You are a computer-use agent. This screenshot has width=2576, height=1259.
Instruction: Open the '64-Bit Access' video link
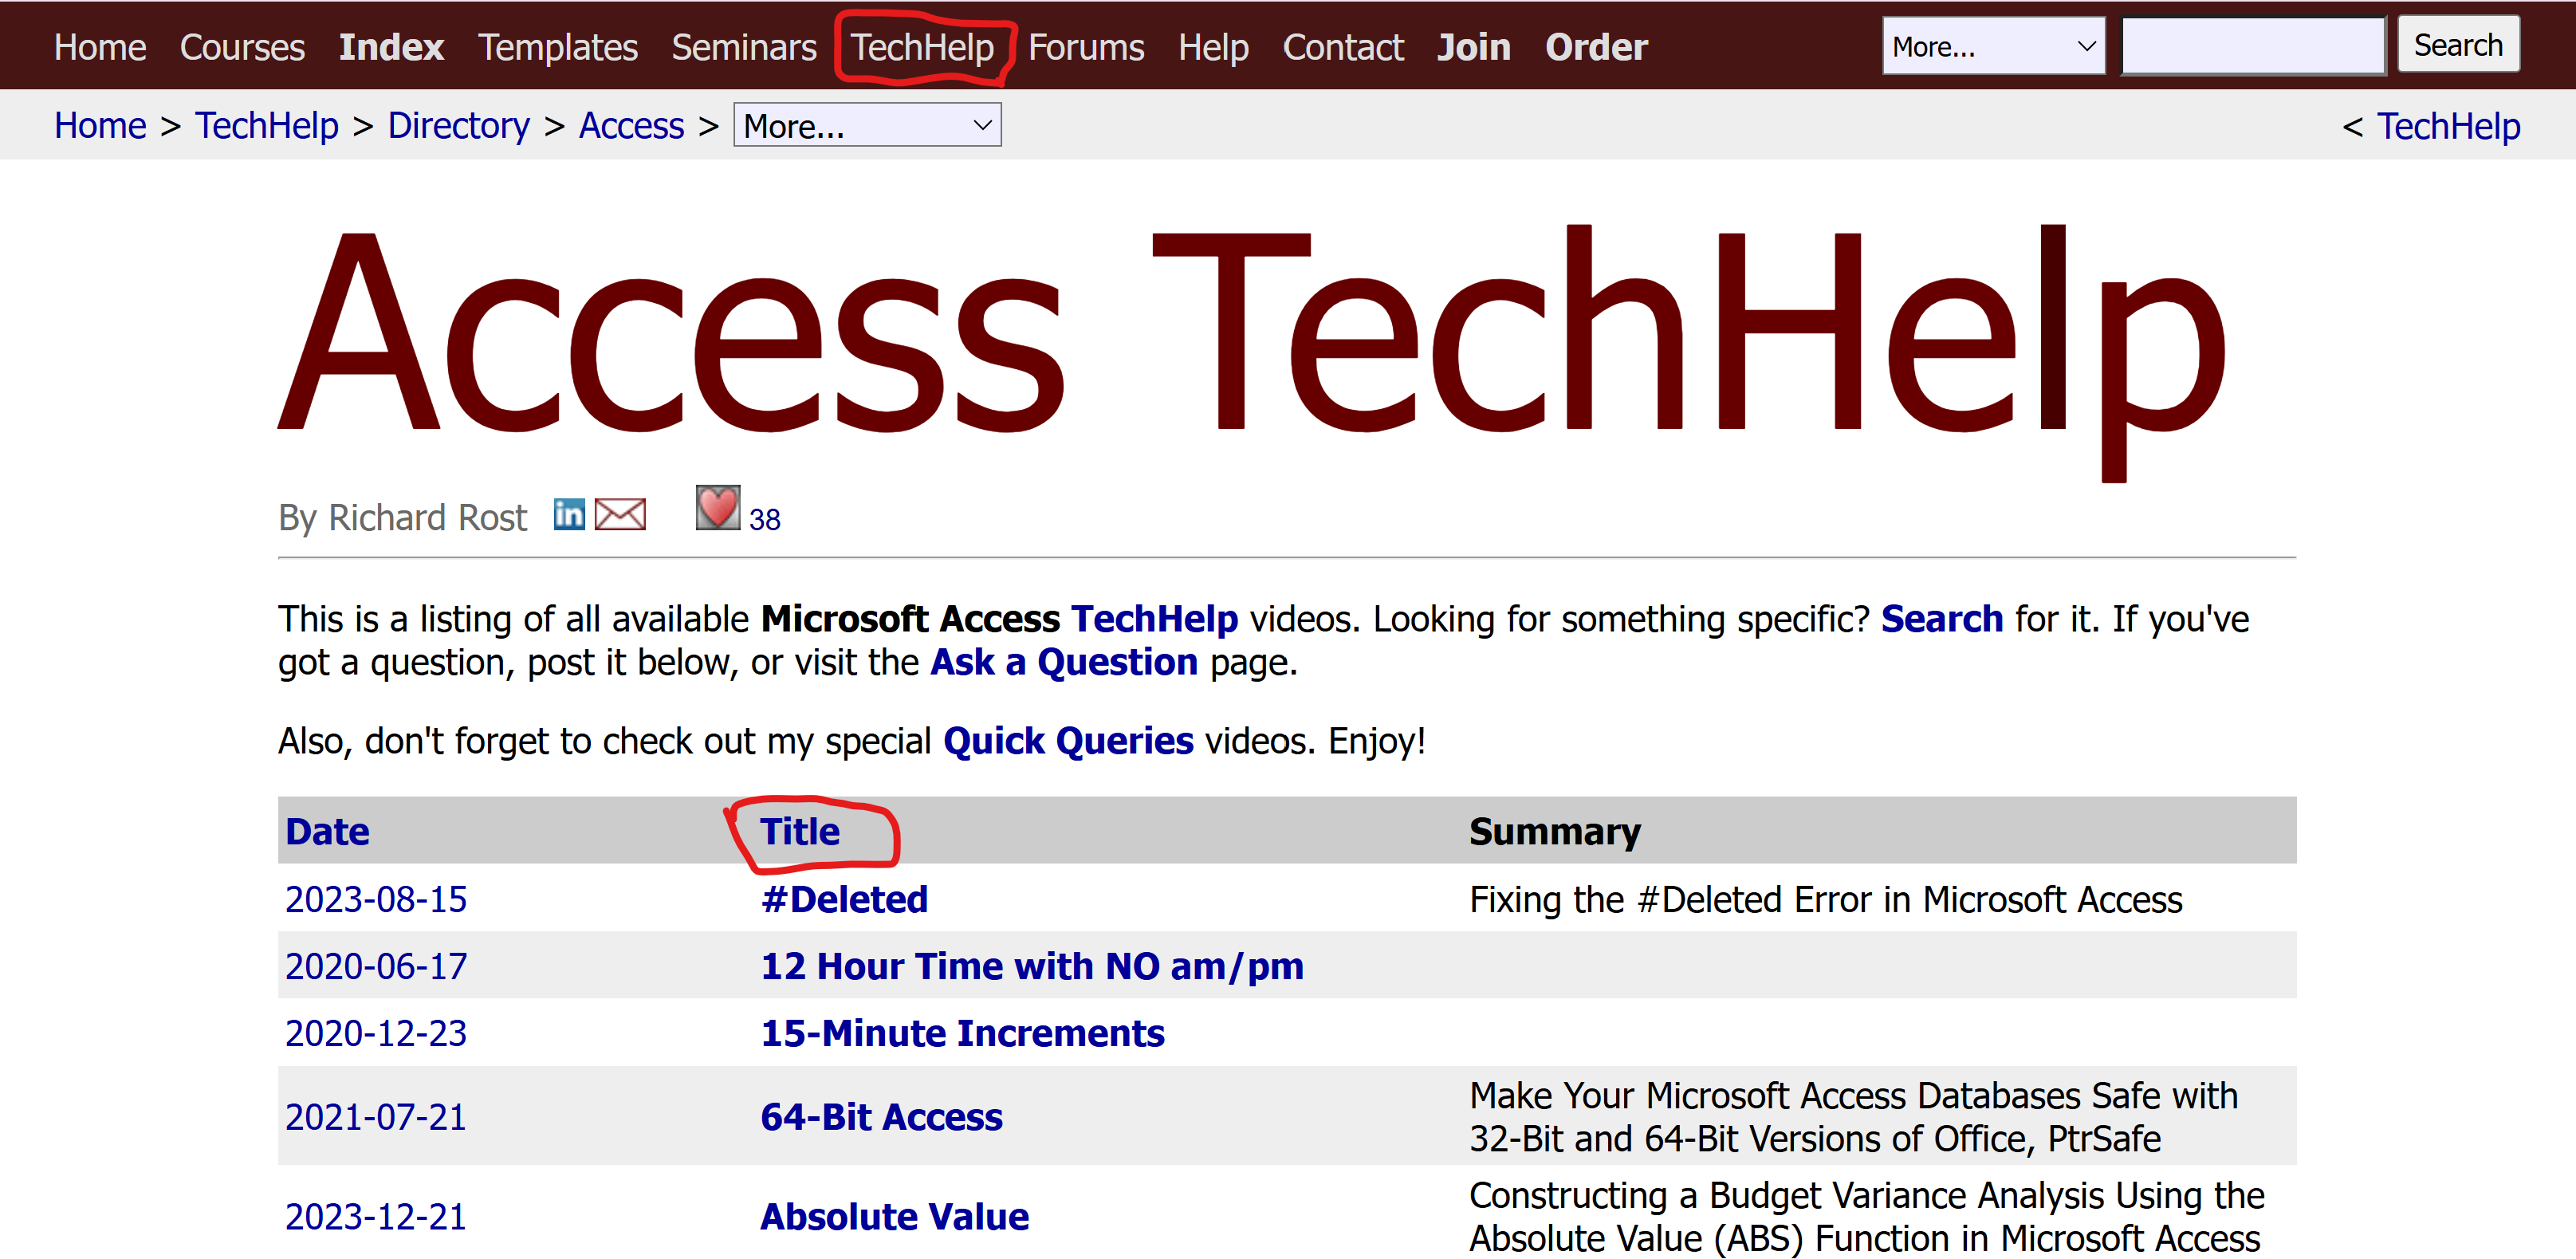881,1116
